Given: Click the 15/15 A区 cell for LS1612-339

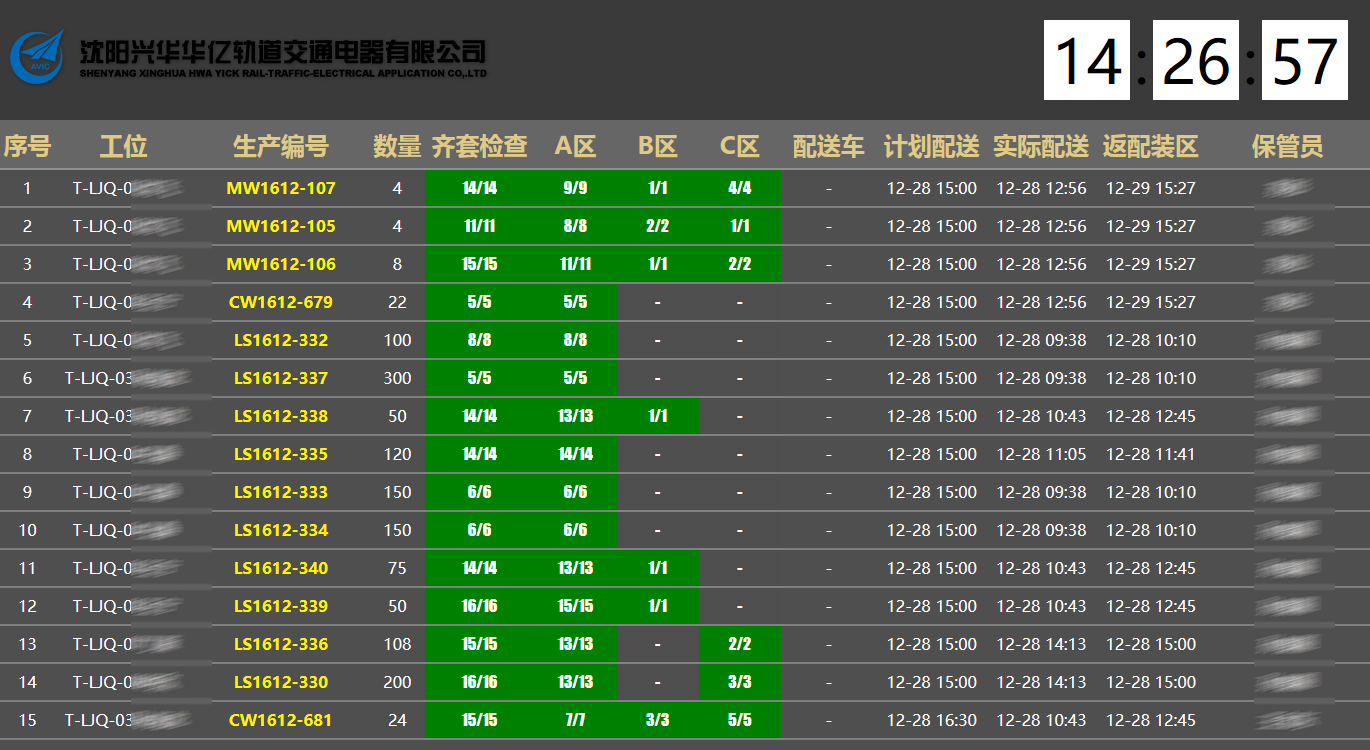Looking at the screenshot, I should point(575,606).
